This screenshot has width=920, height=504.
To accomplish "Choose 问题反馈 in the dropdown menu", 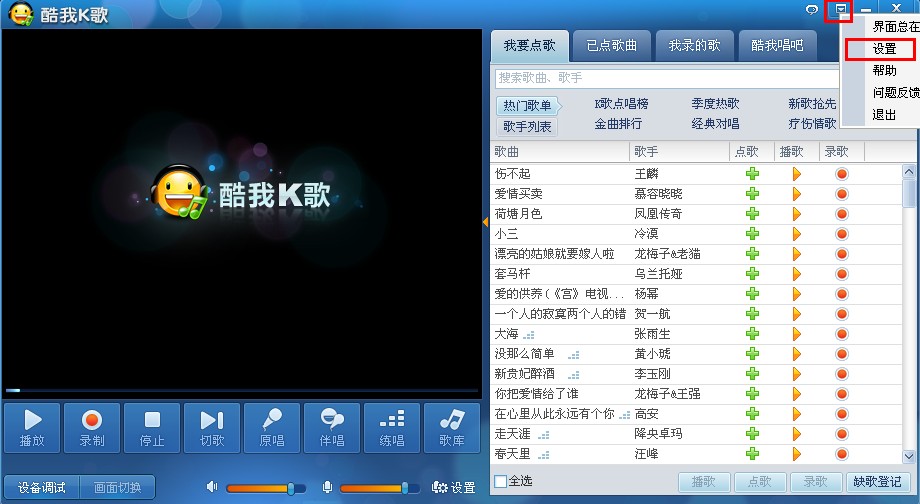I will (895, 92).
